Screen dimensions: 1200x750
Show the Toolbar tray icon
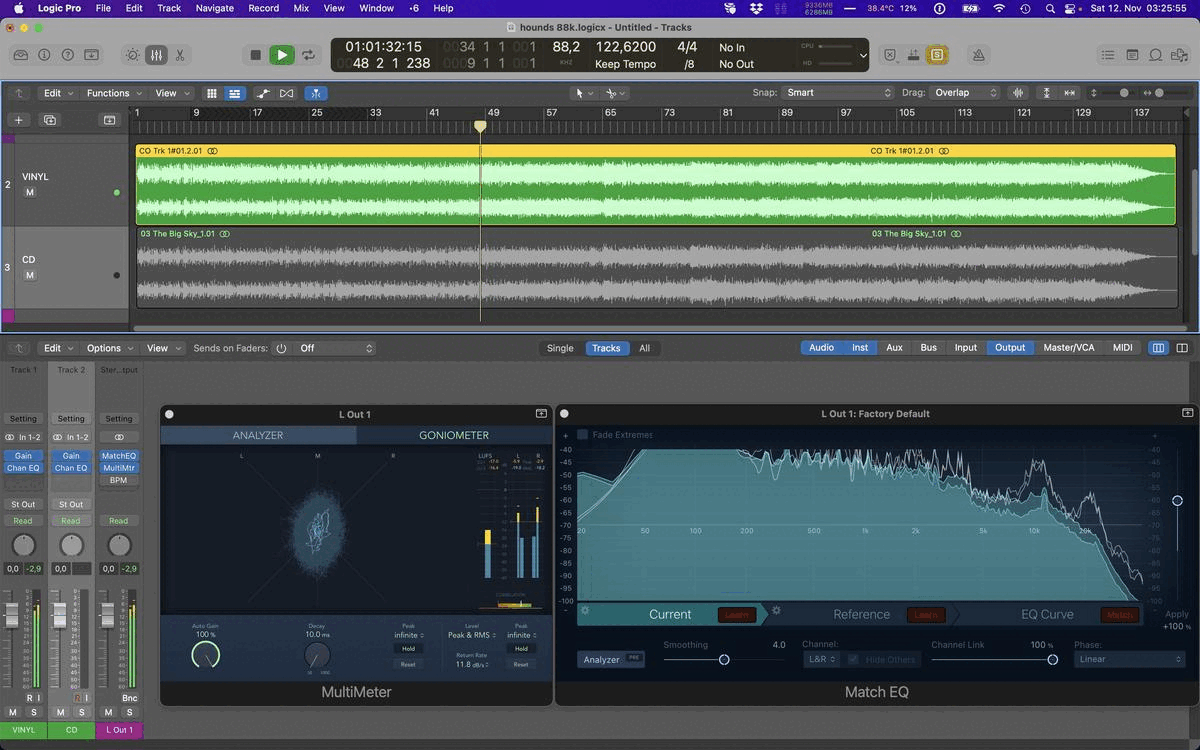(92, 55)
